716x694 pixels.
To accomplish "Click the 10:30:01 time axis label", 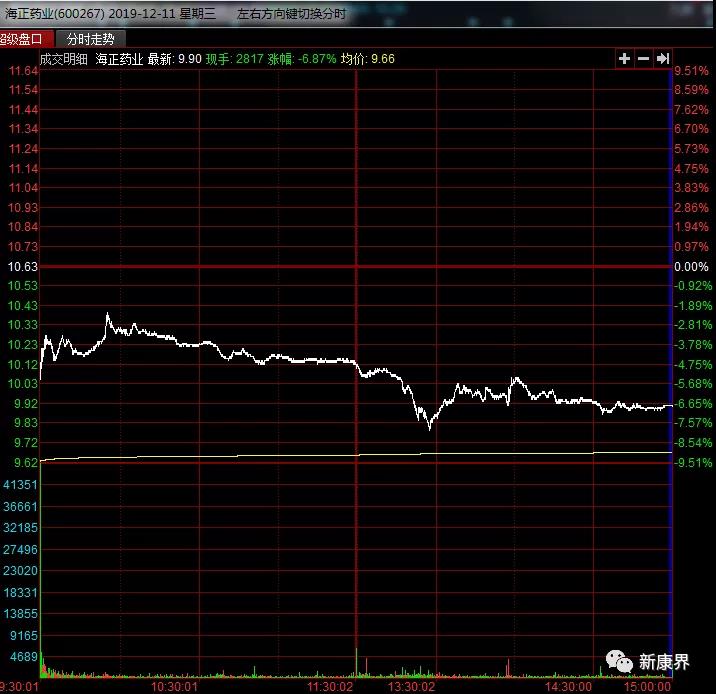I will coord(174,686).
